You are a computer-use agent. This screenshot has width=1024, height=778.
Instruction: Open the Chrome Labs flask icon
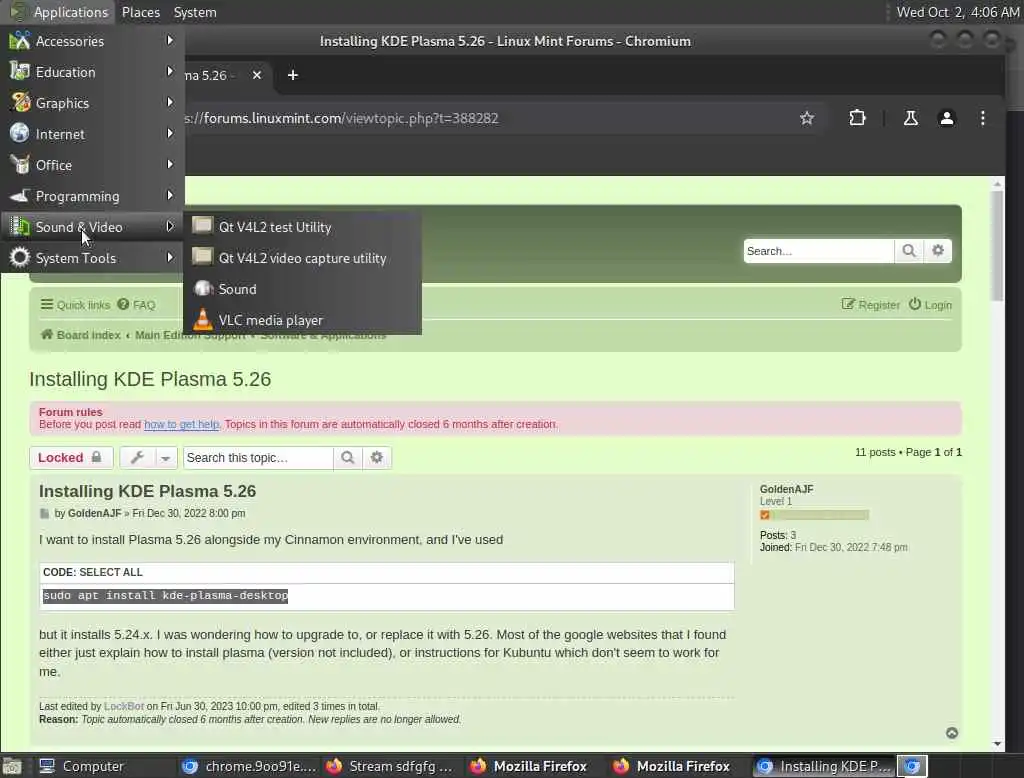pos(910,118)
